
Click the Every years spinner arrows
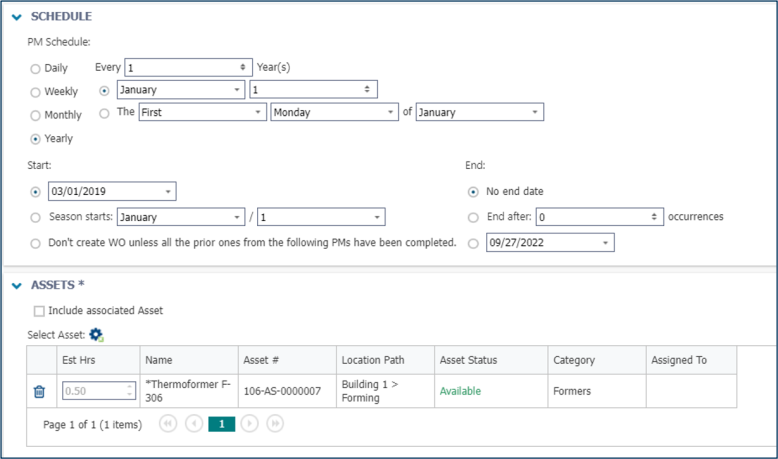[243, 67]
